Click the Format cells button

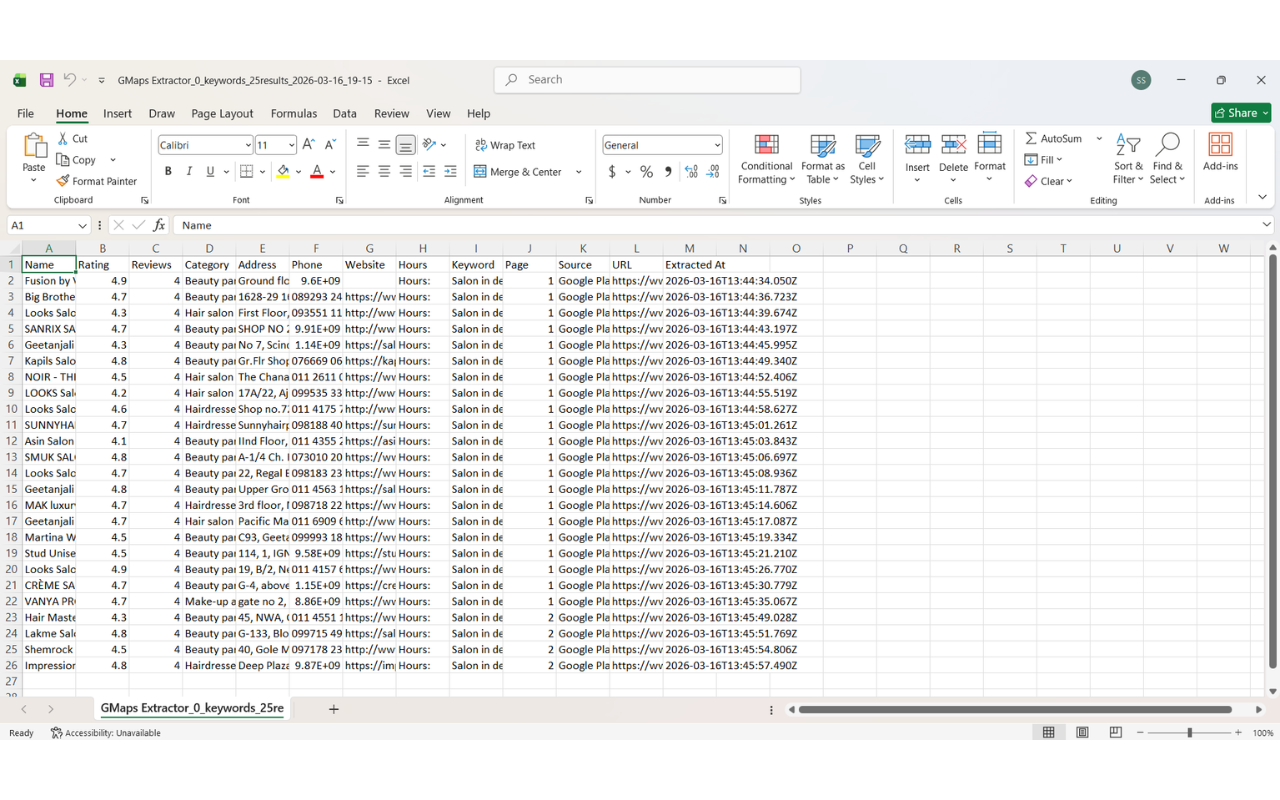[990, 159]
